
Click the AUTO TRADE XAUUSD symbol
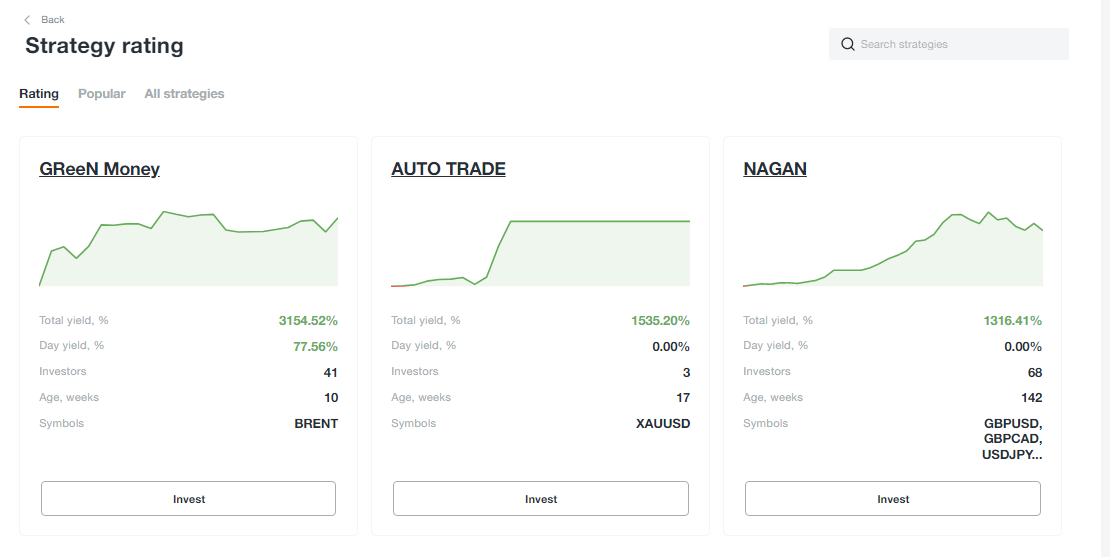tap(663, 423)
